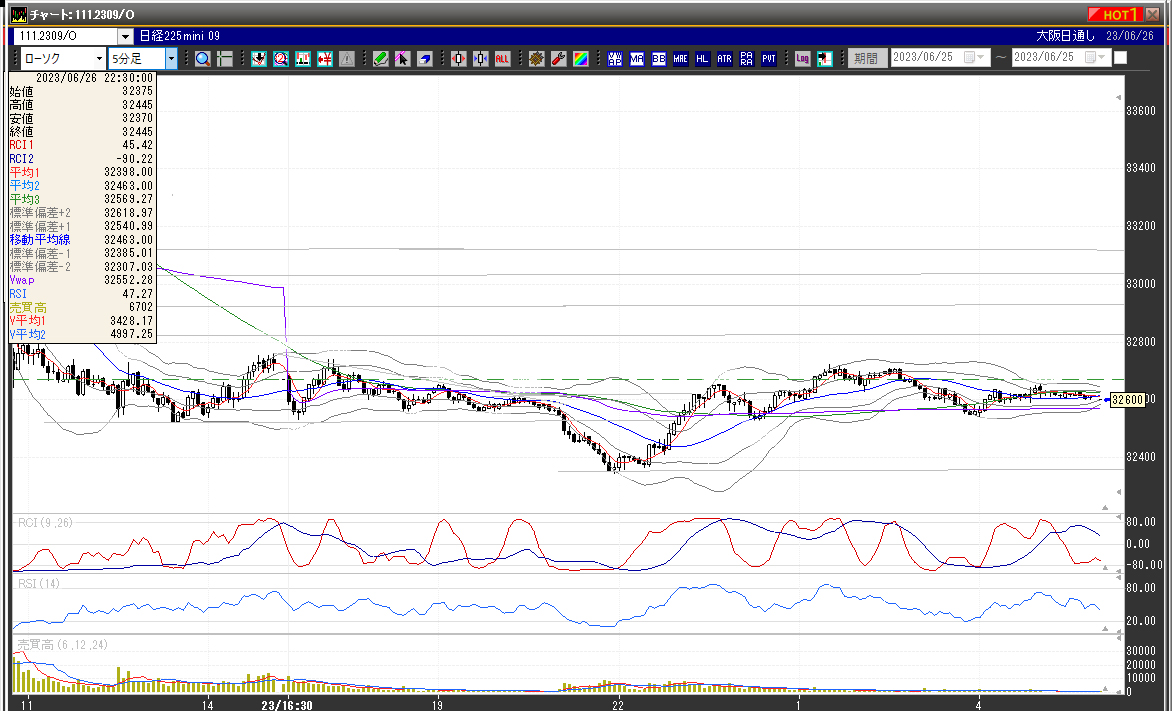Toggle the HL indicator button
The height and width of the screenshot is (711, 1172).
[702, 59]
